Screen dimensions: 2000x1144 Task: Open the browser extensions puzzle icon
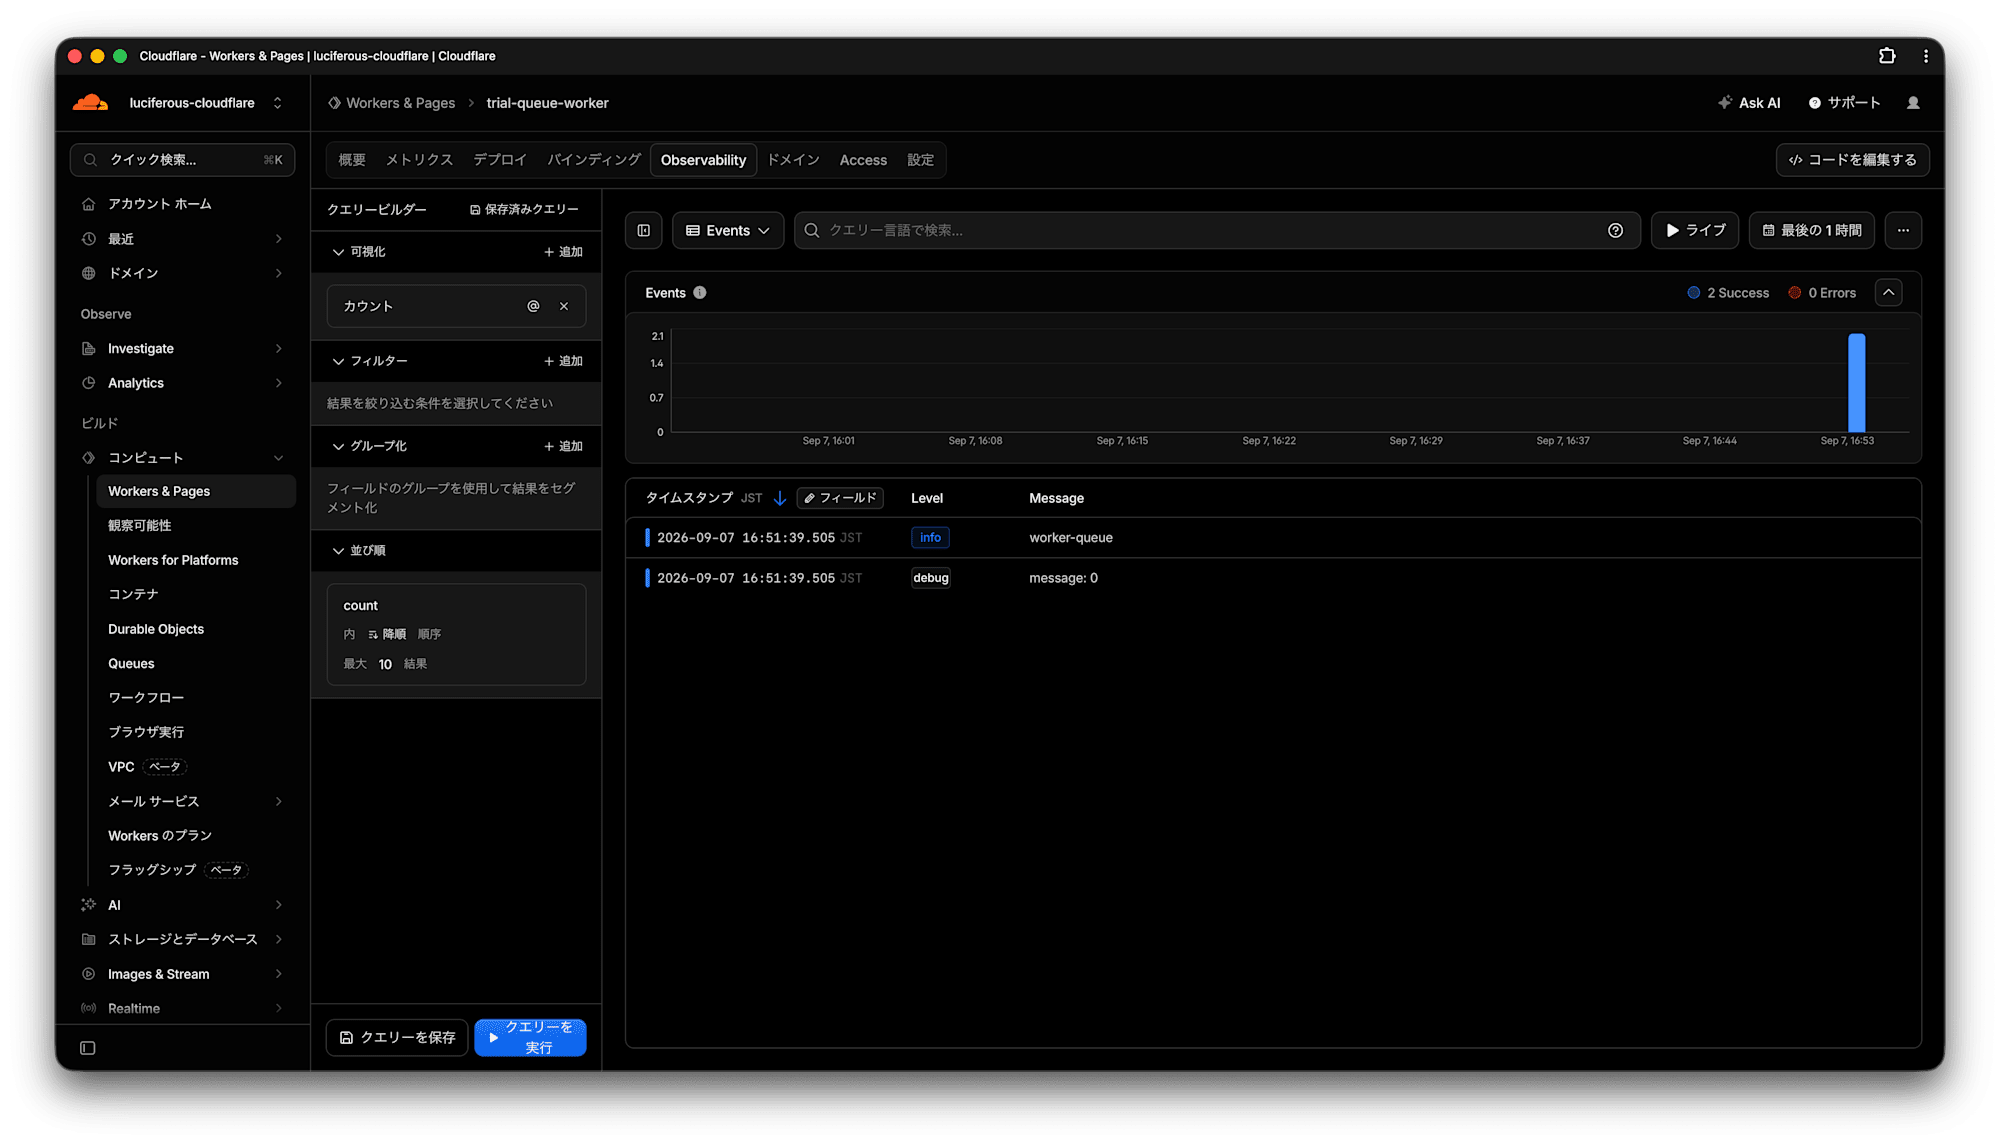[1887, 56]
